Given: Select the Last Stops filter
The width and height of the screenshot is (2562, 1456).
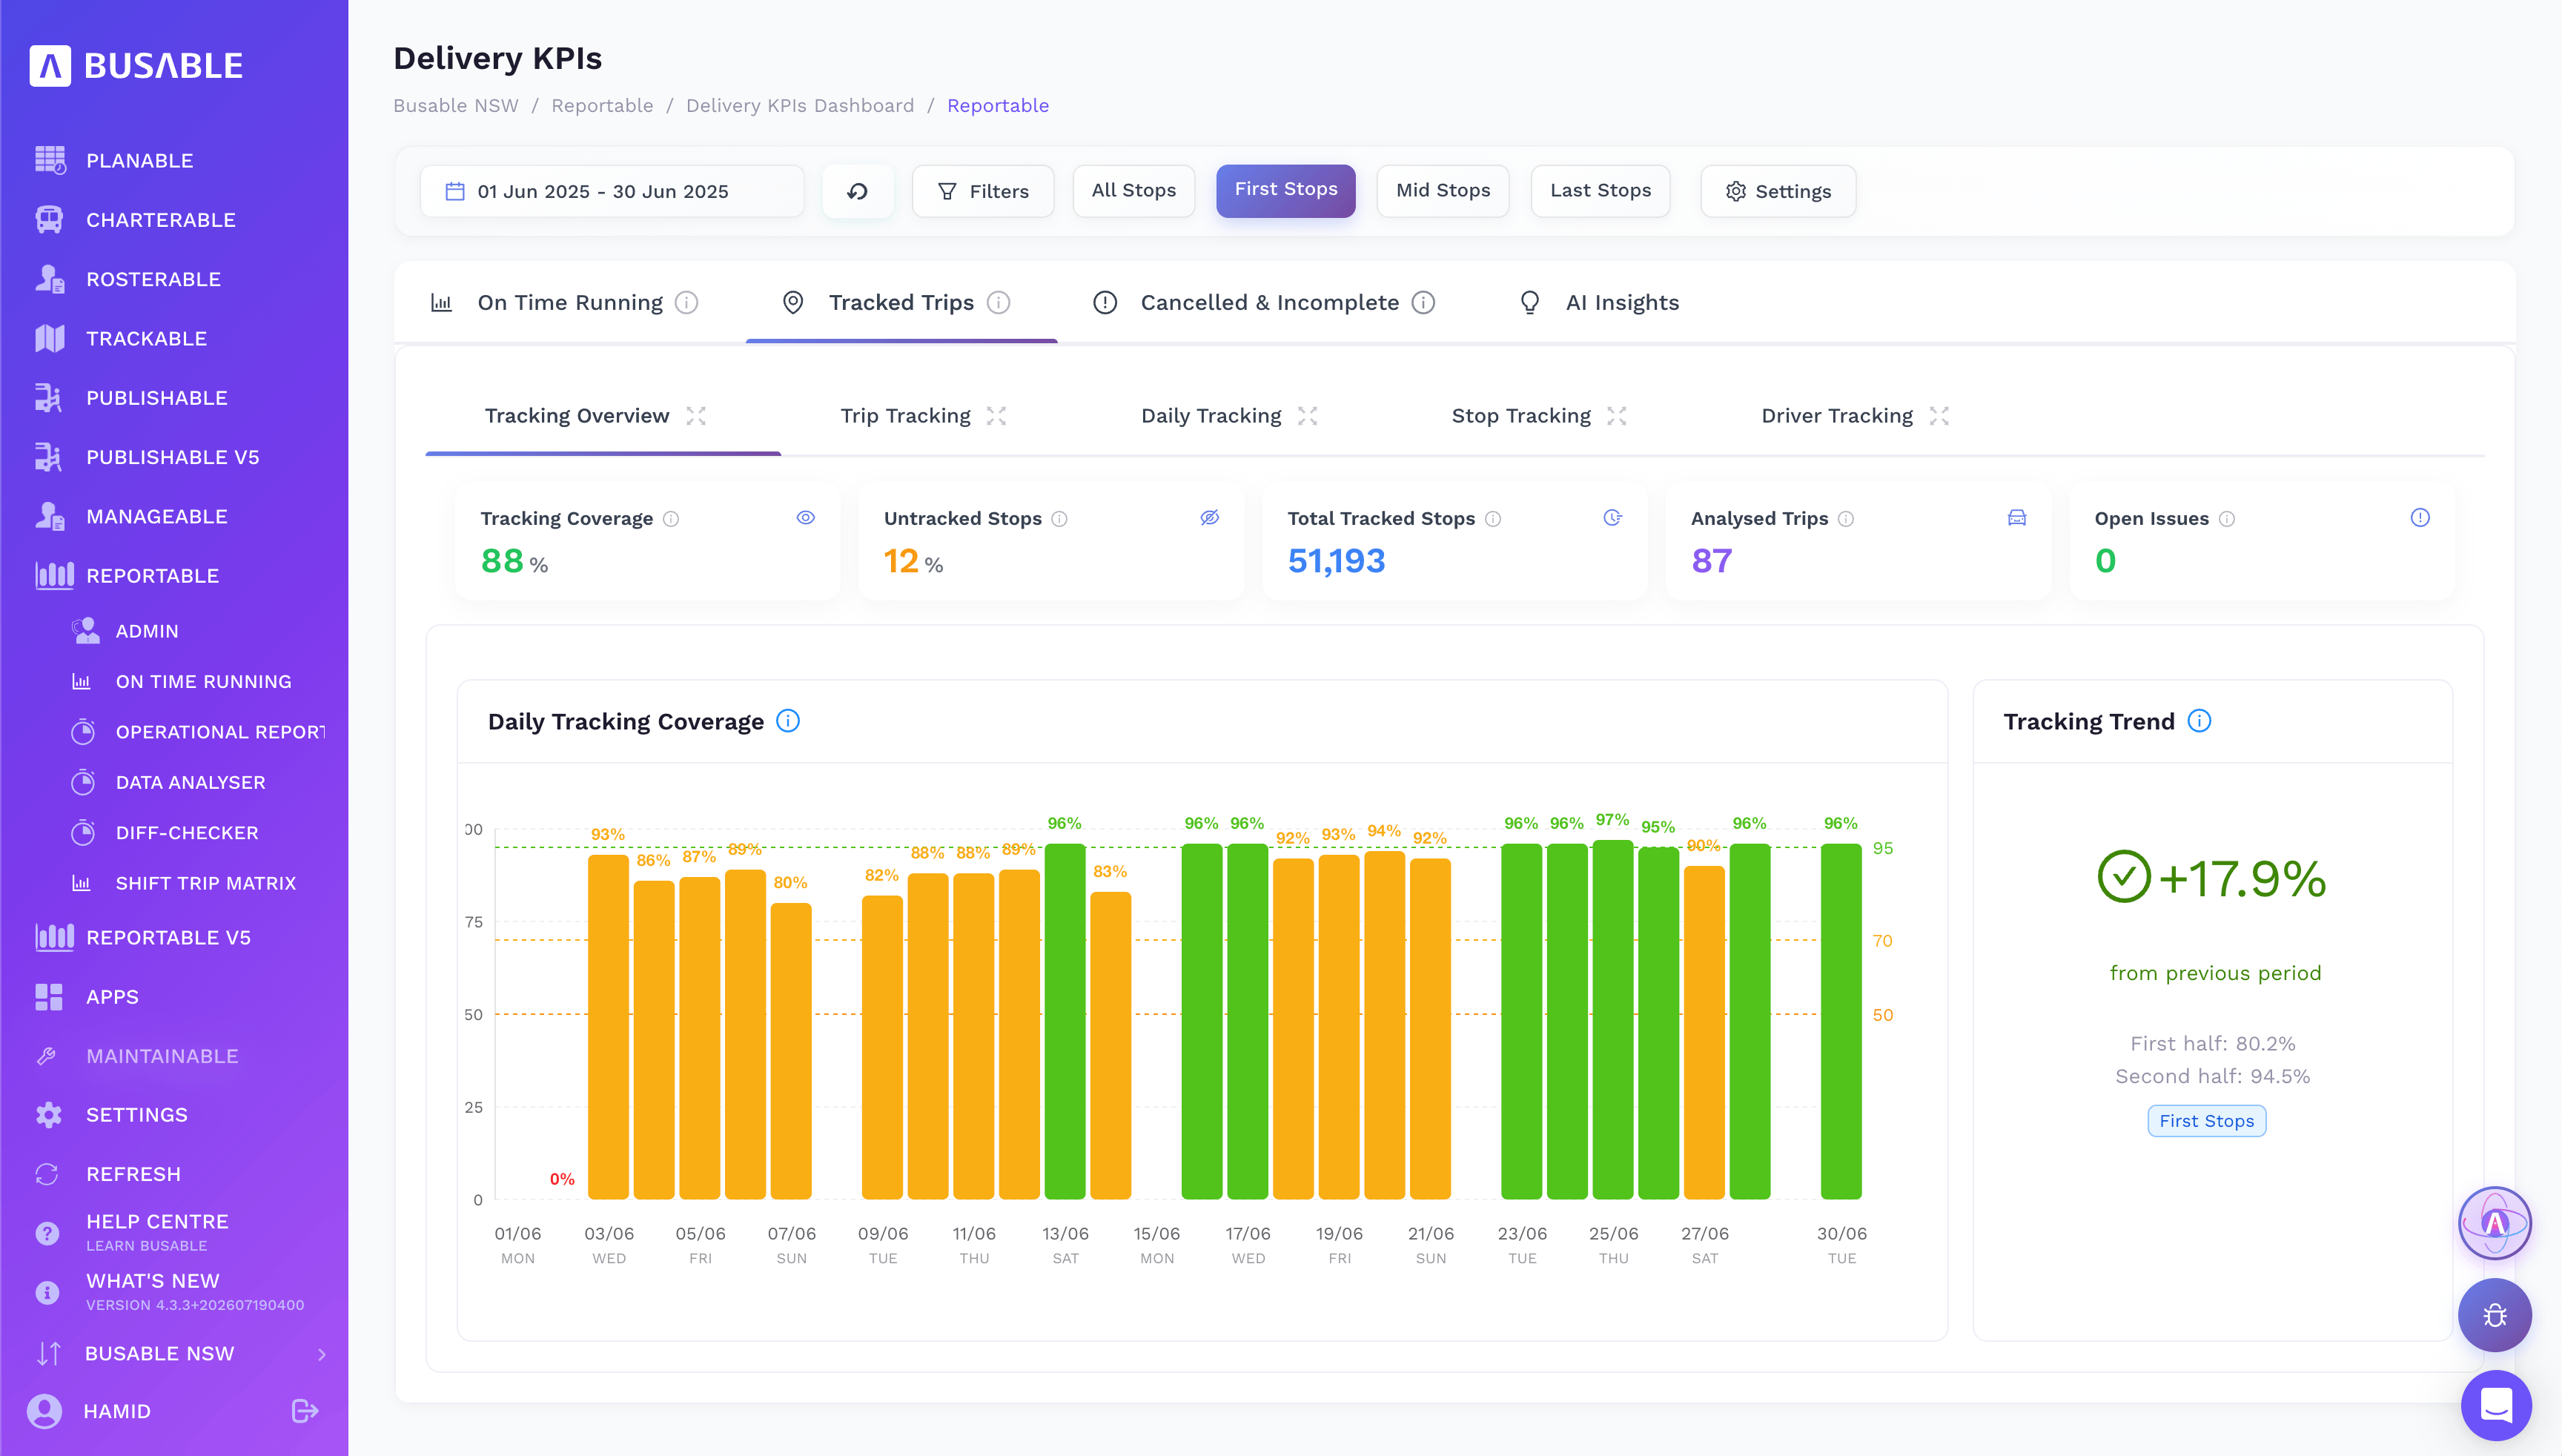Looking at the screenshot, I should pos(1600,191).
